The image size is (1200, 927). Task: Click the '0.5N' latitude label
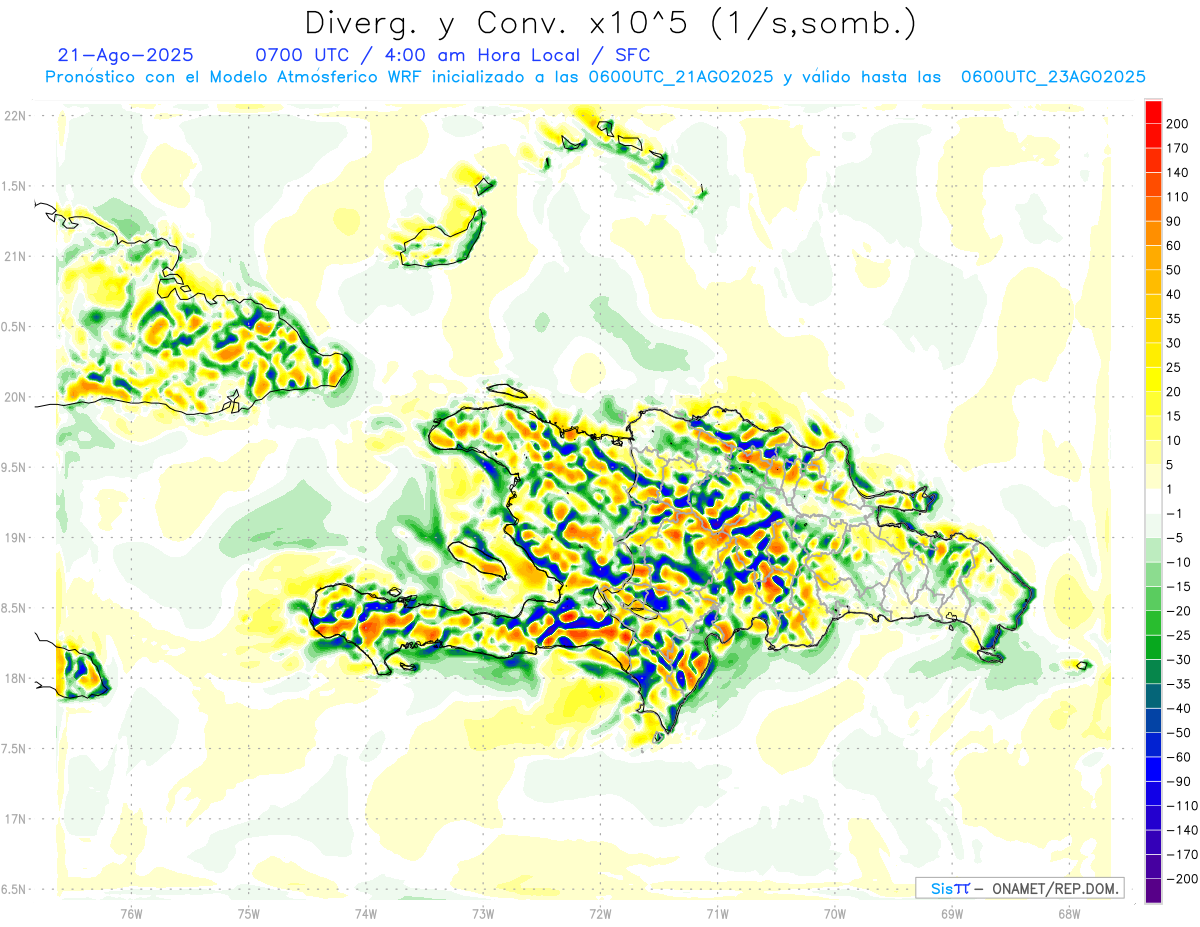point(14,327)
